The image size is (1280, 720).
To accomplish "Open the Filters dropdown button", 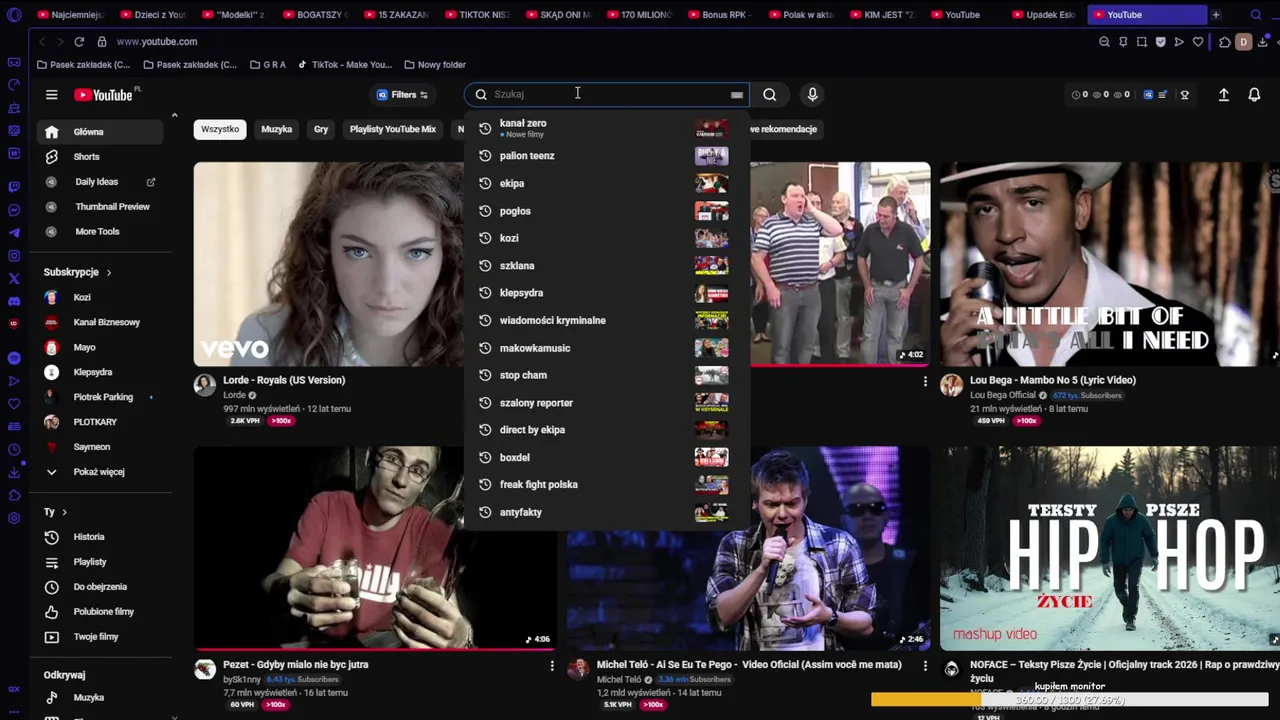I will 402,95.
